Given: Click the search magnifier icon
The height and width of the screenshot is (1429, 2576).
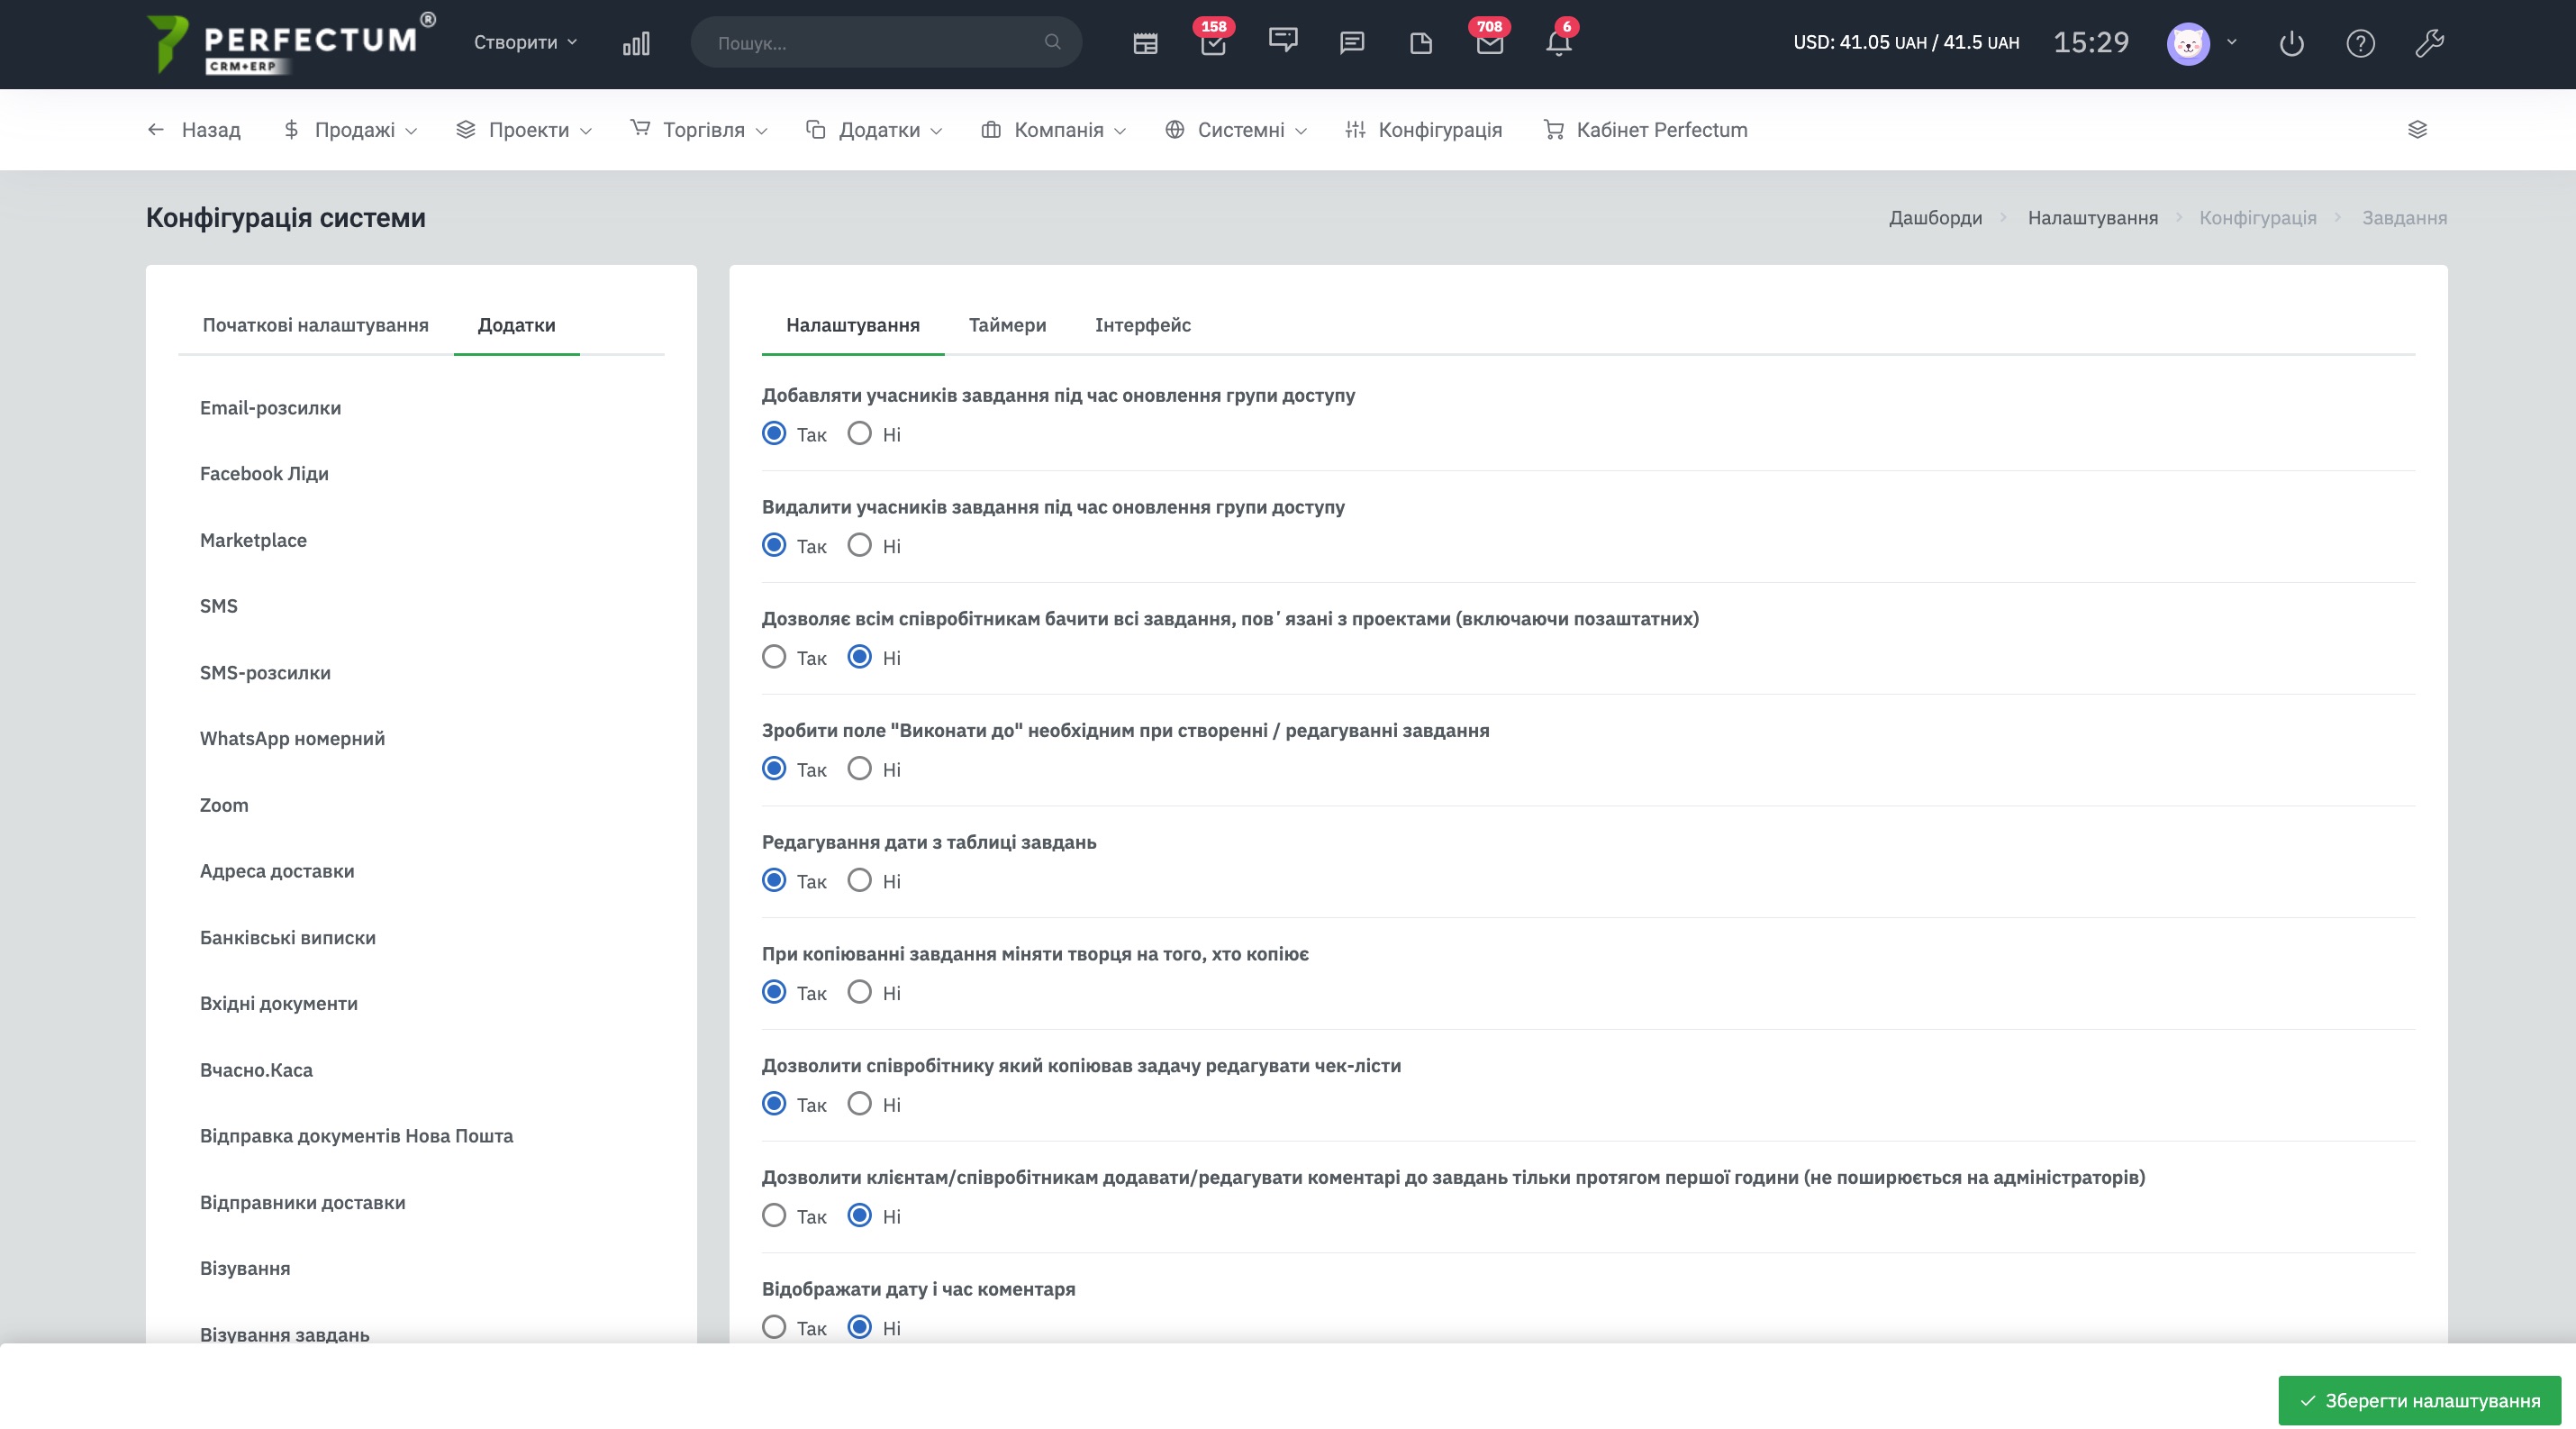Looking at the screenshot, I should (x=1052, y=42).
